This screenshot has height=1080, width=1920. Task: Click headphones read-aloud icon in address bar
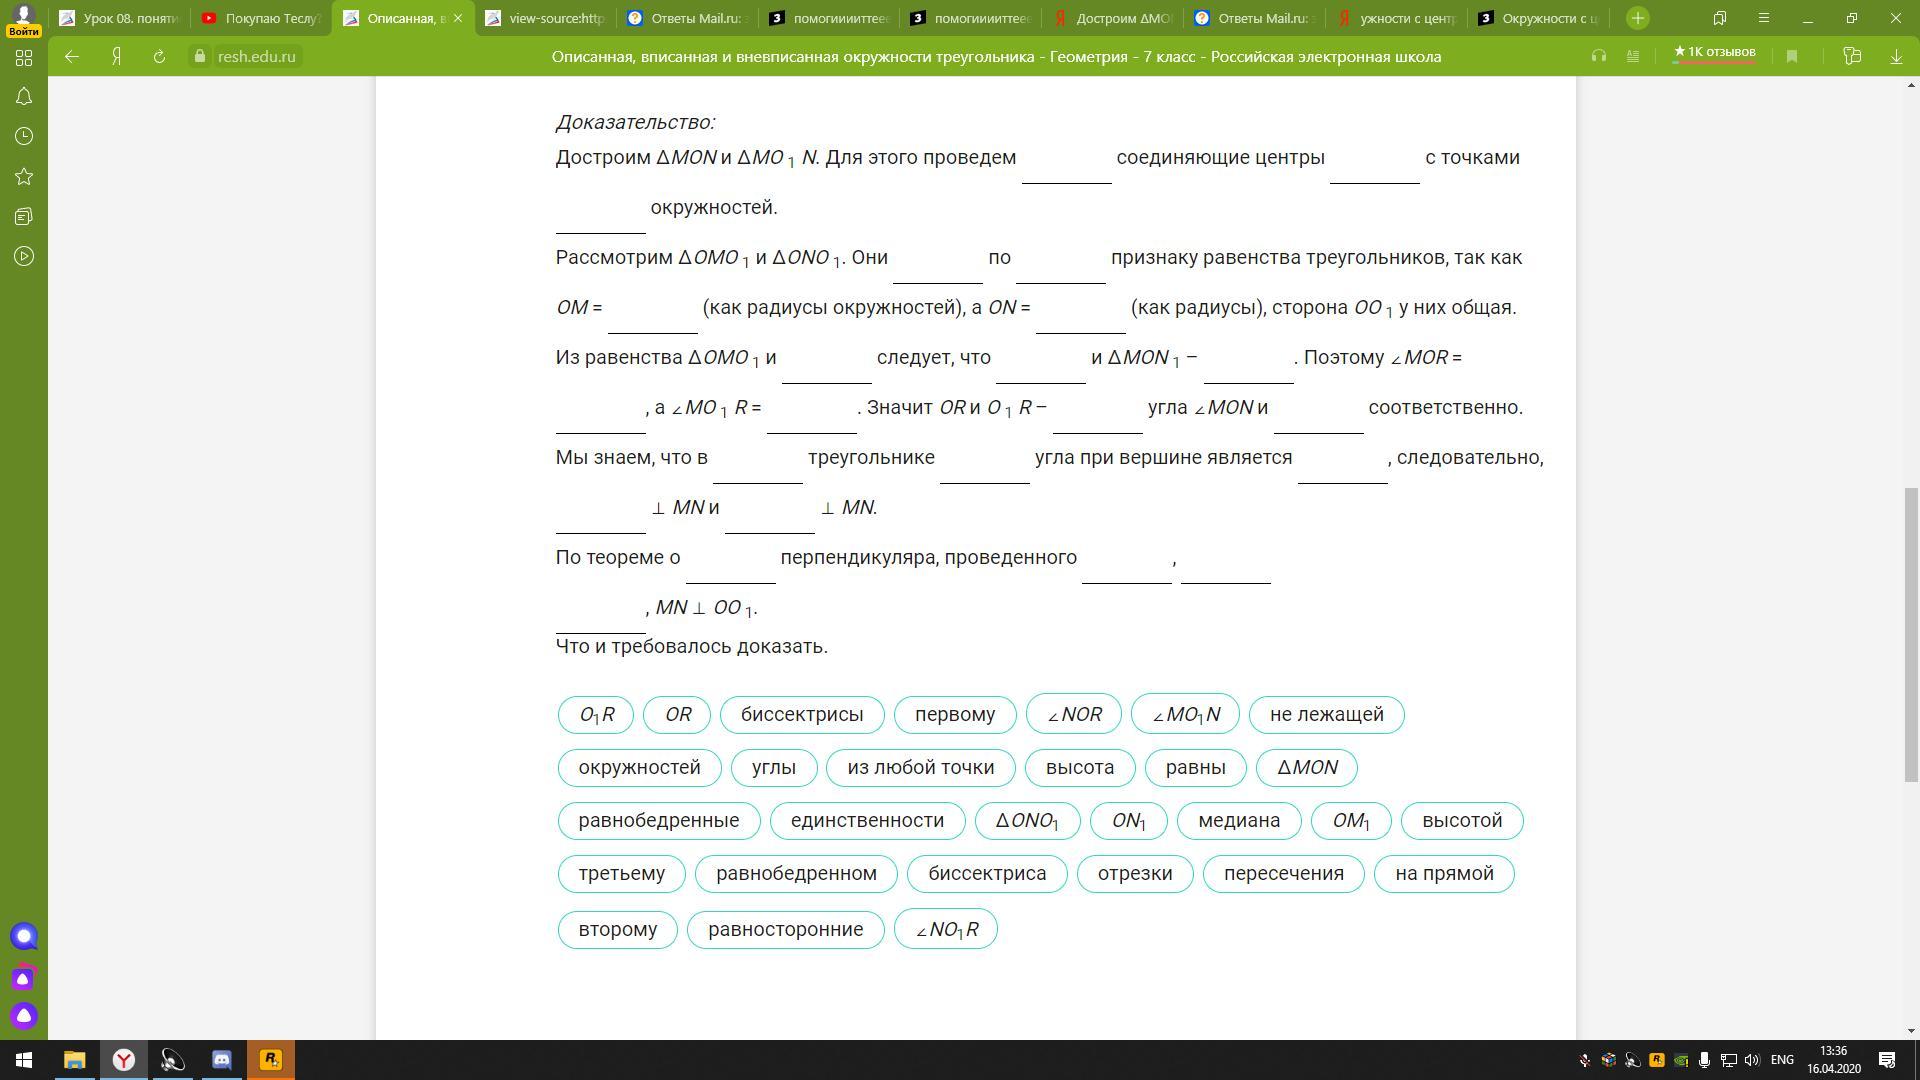click(x=1599, y=57)
